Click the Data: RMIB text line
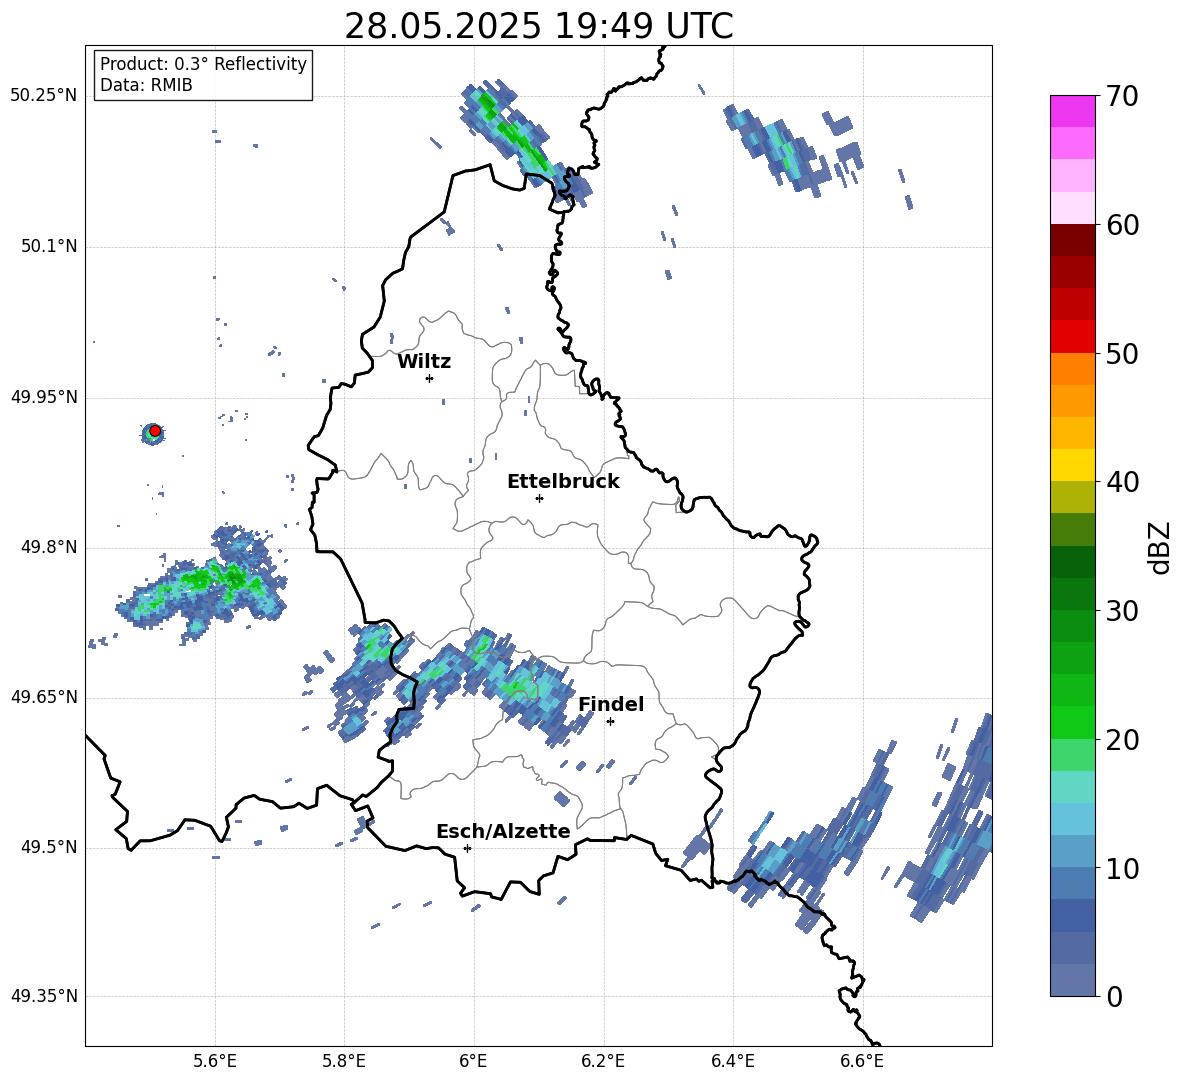 146,85
